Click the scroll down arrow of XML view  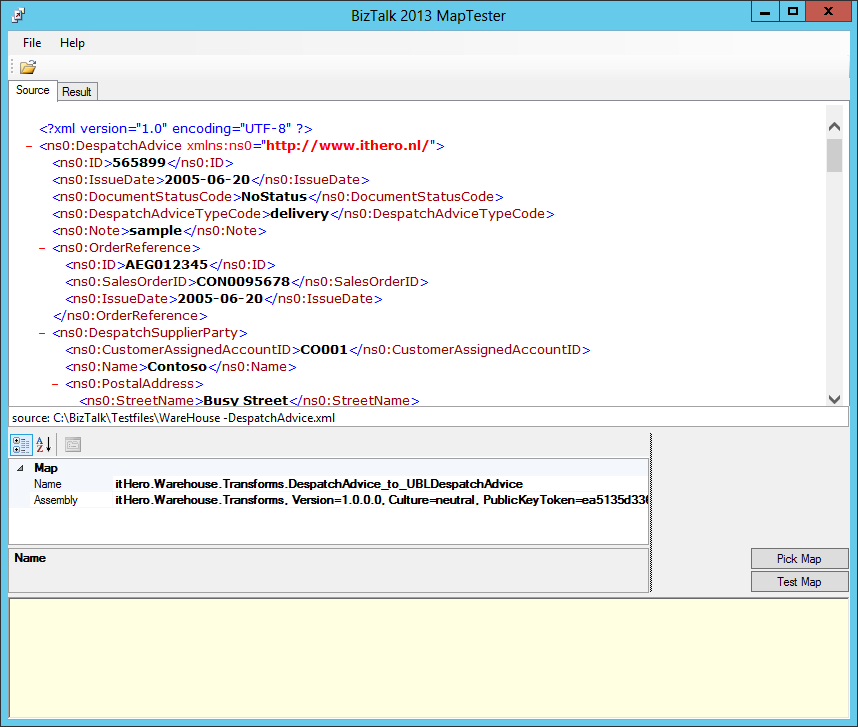(834, 399)
